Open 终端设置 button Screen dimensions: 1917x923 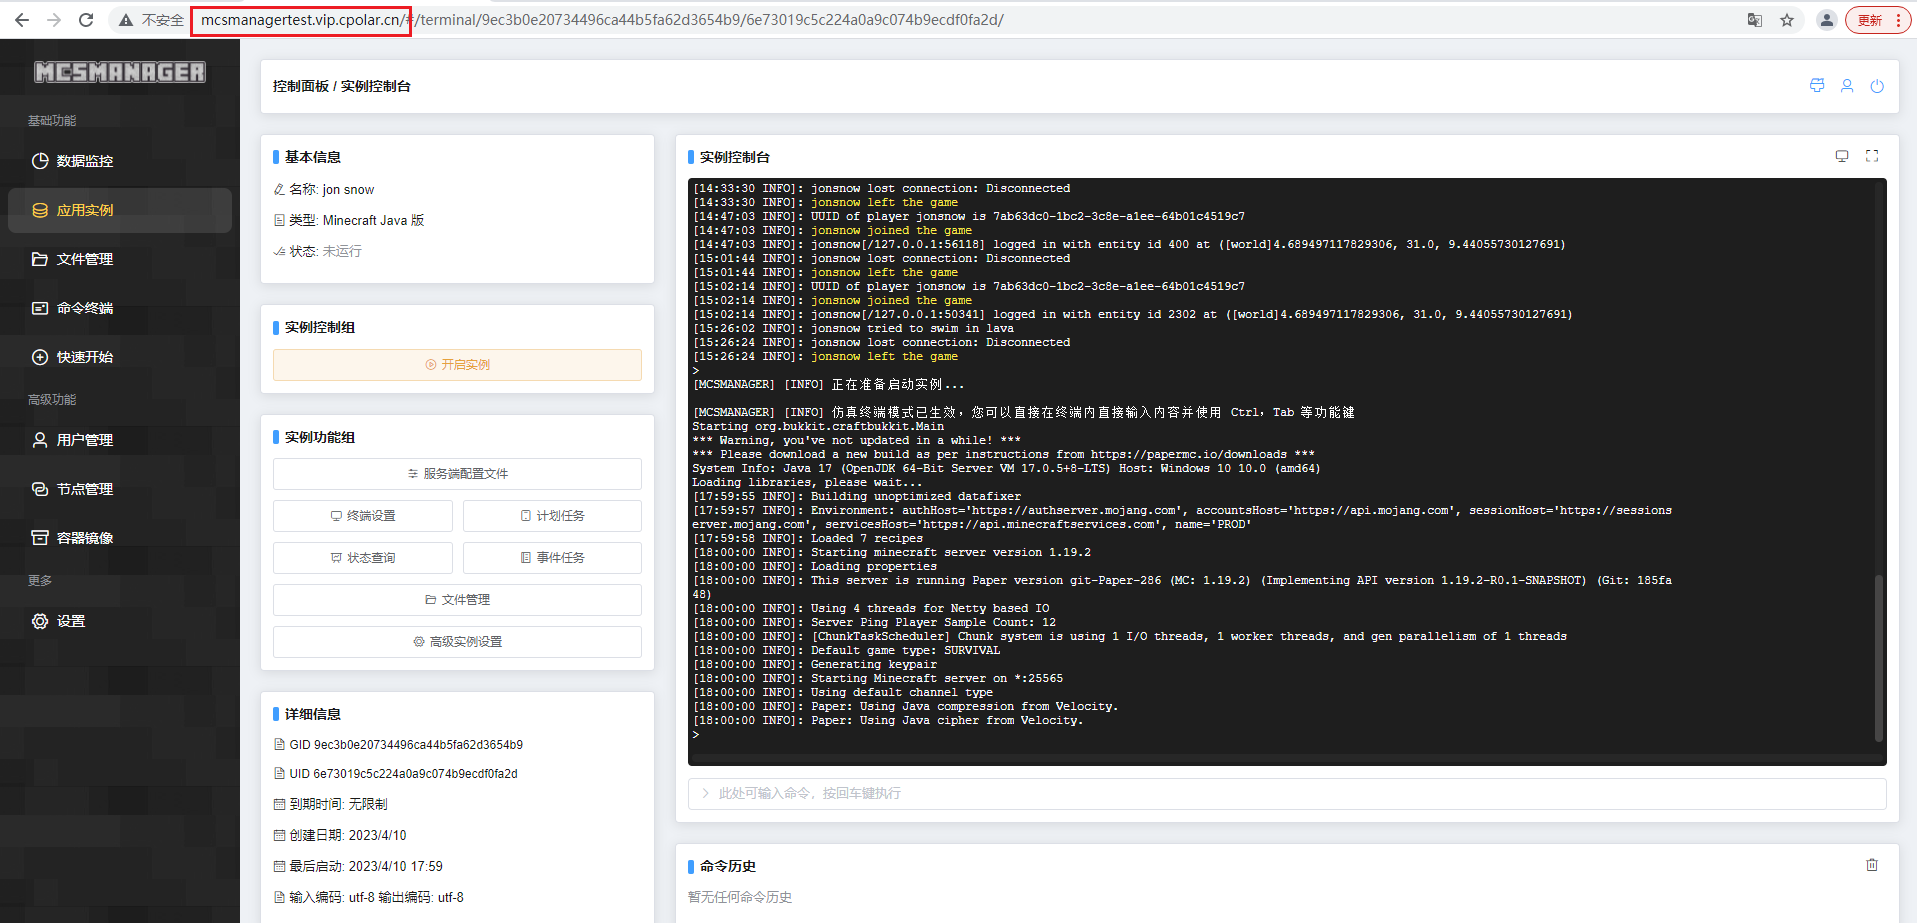pos(363,516)
